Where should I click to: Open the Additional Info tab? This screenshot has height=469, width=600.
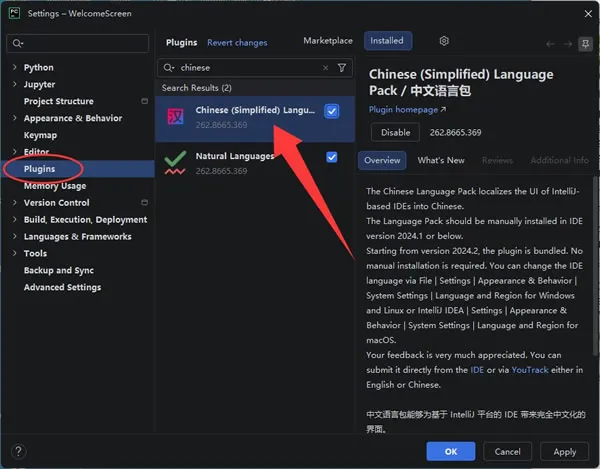(559, 160)
